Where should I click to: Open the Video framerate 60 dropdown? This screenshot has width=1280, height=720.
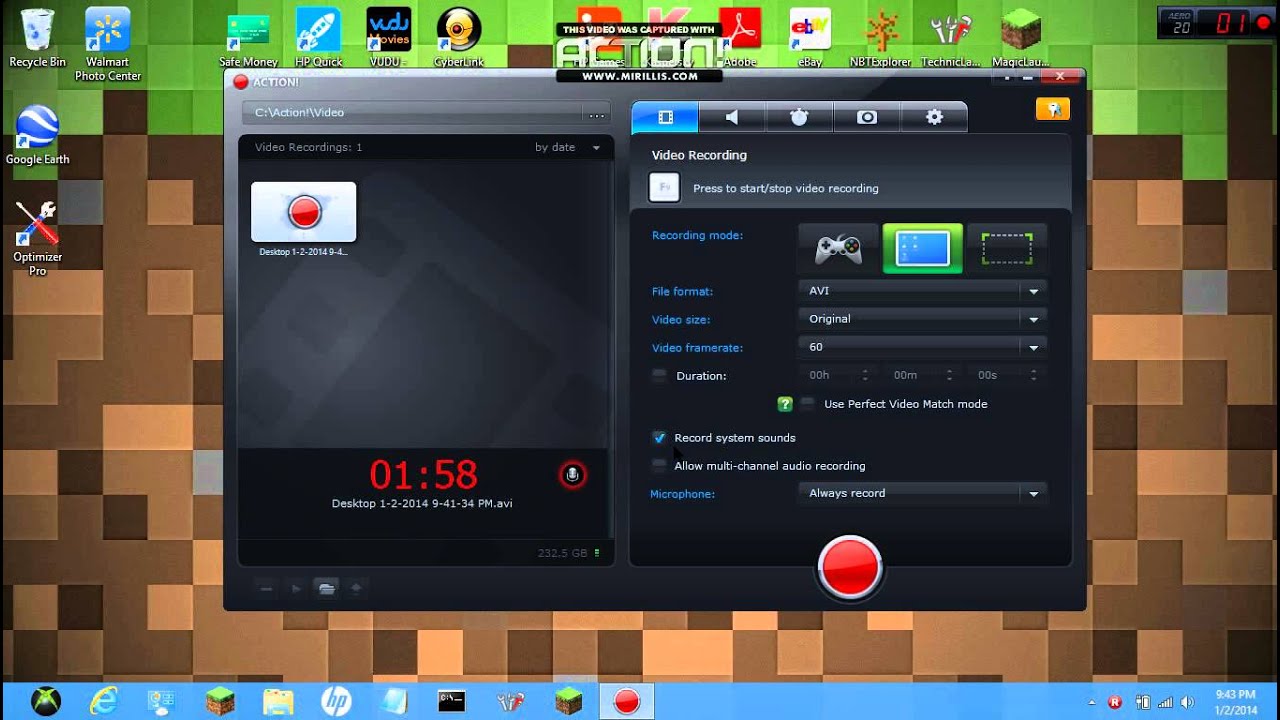pos(922,347)
